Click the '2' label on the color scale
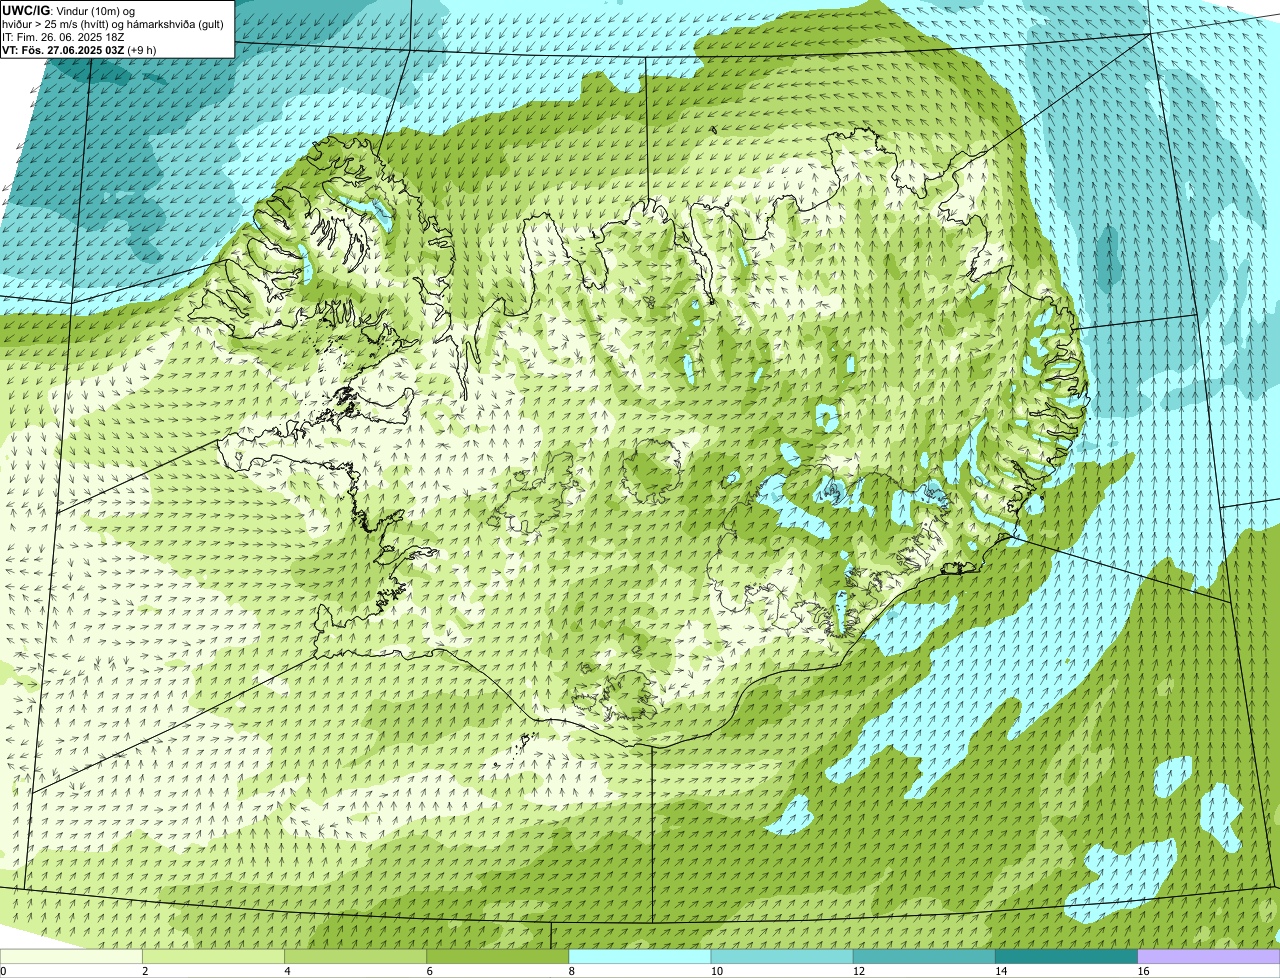This screenshot has height=978, width=1280. click(145, 971)
